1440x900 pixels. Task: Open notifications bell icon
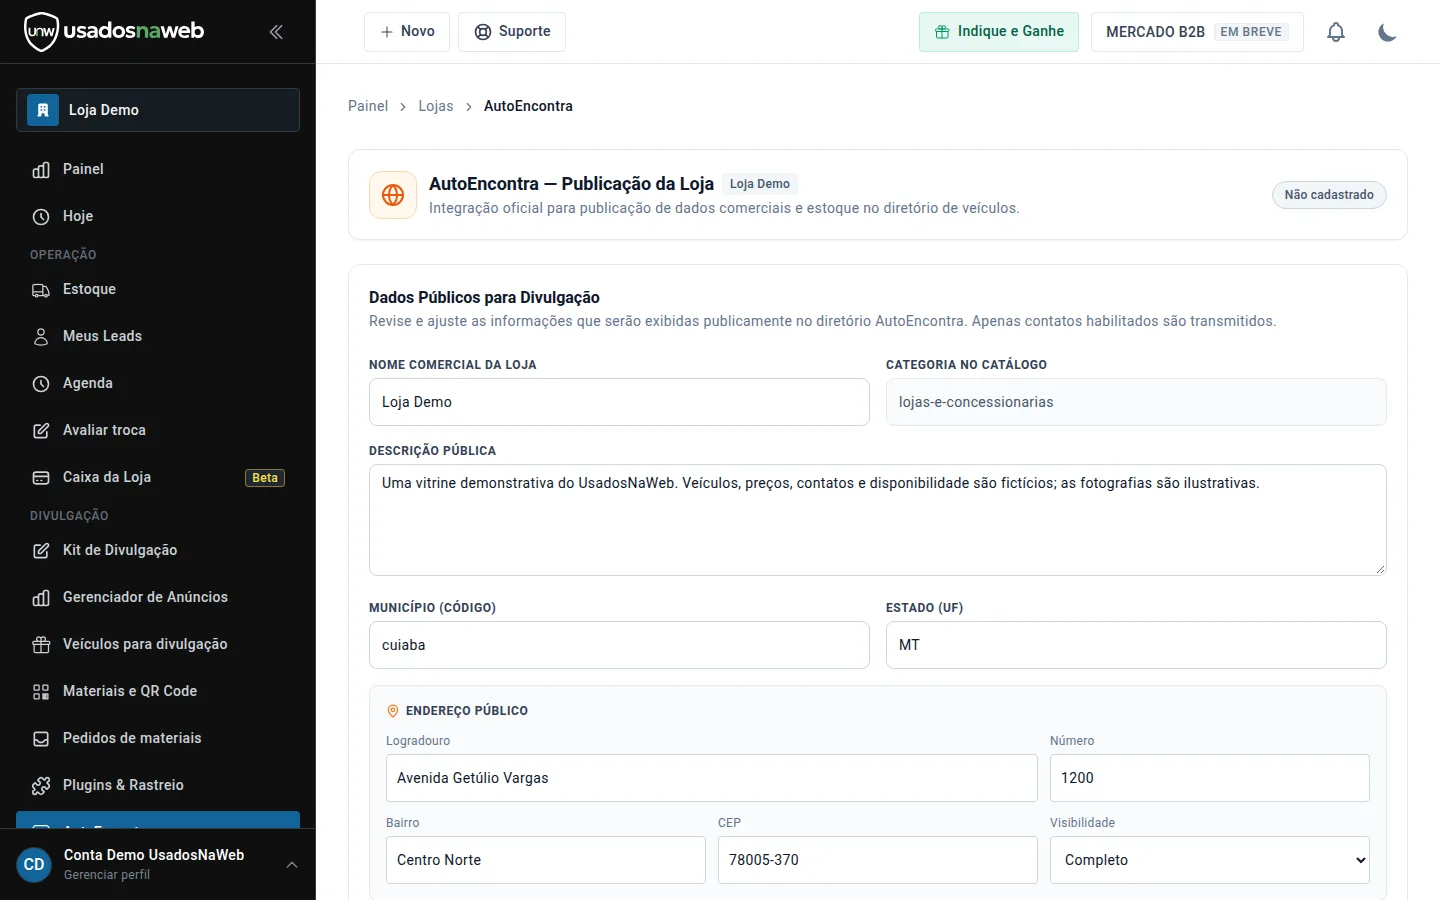pyautogui.click(x=1336, y=32)
